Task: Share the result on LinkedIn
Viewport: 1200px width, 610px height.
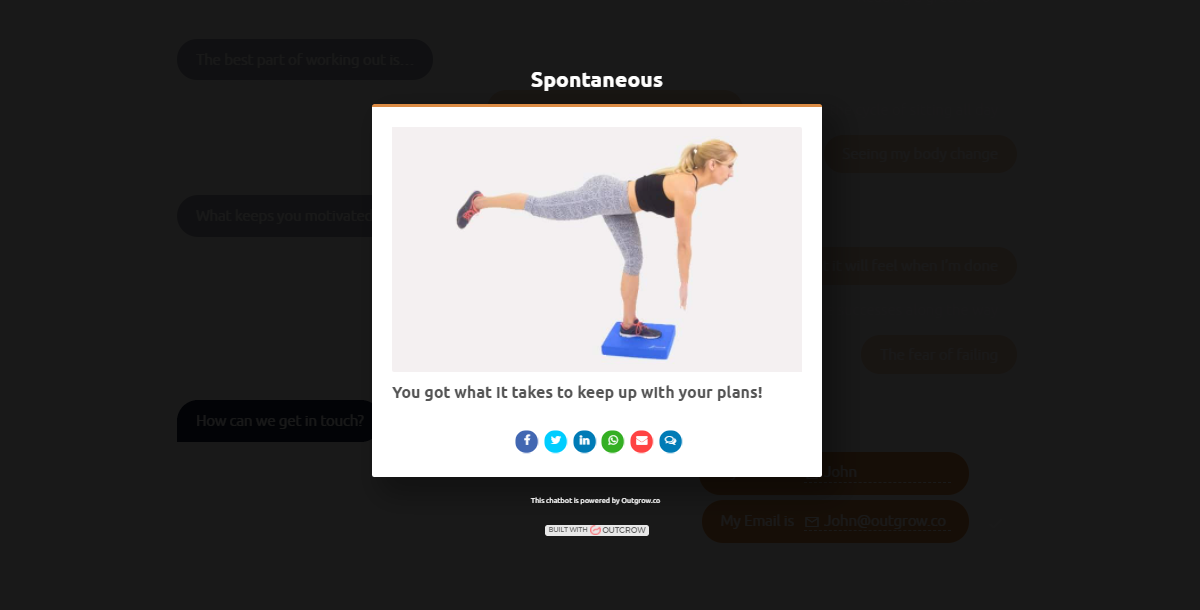Action: pyautogui.click(x=584, y=441)
